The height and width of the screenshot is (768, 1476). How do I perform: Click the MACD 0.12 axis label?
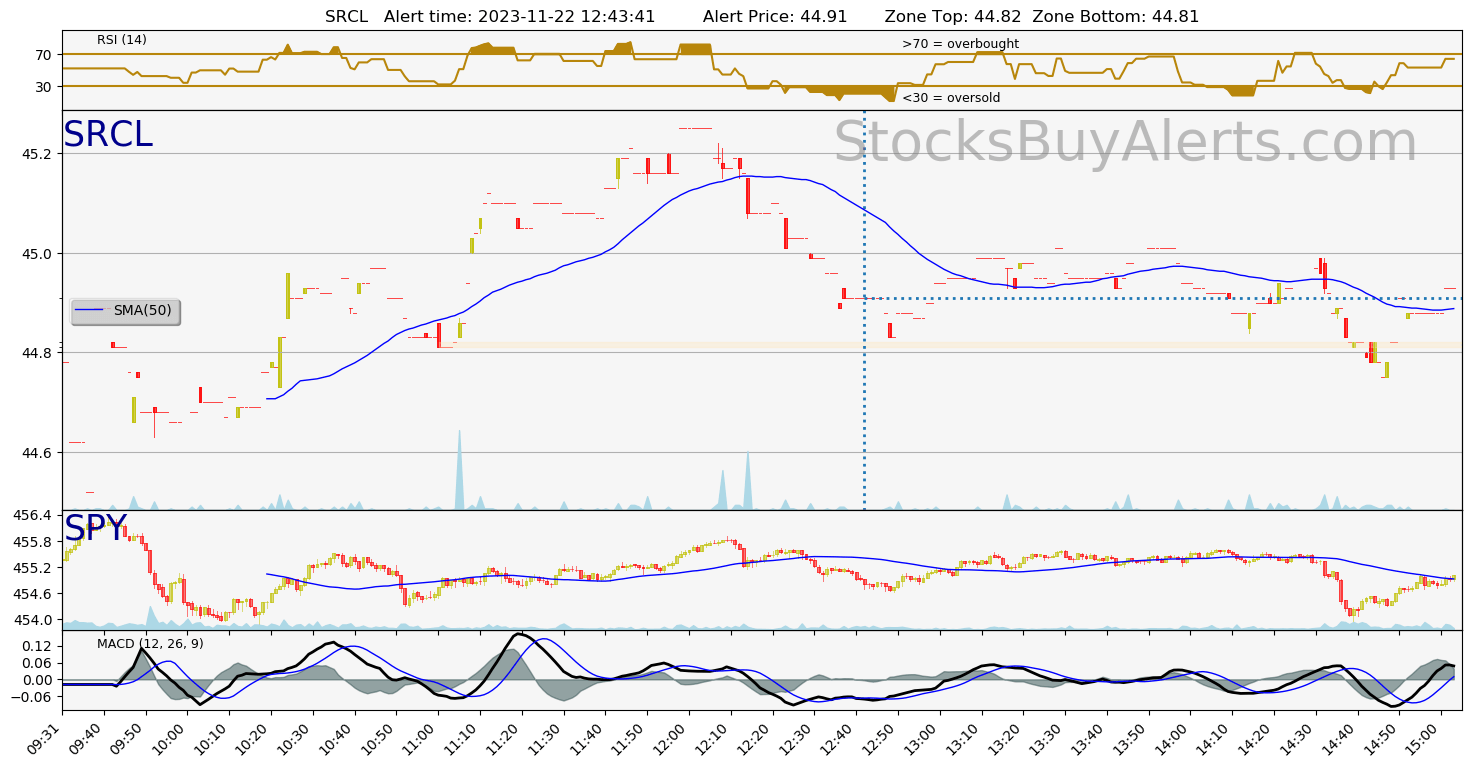(x=40, y=647)
